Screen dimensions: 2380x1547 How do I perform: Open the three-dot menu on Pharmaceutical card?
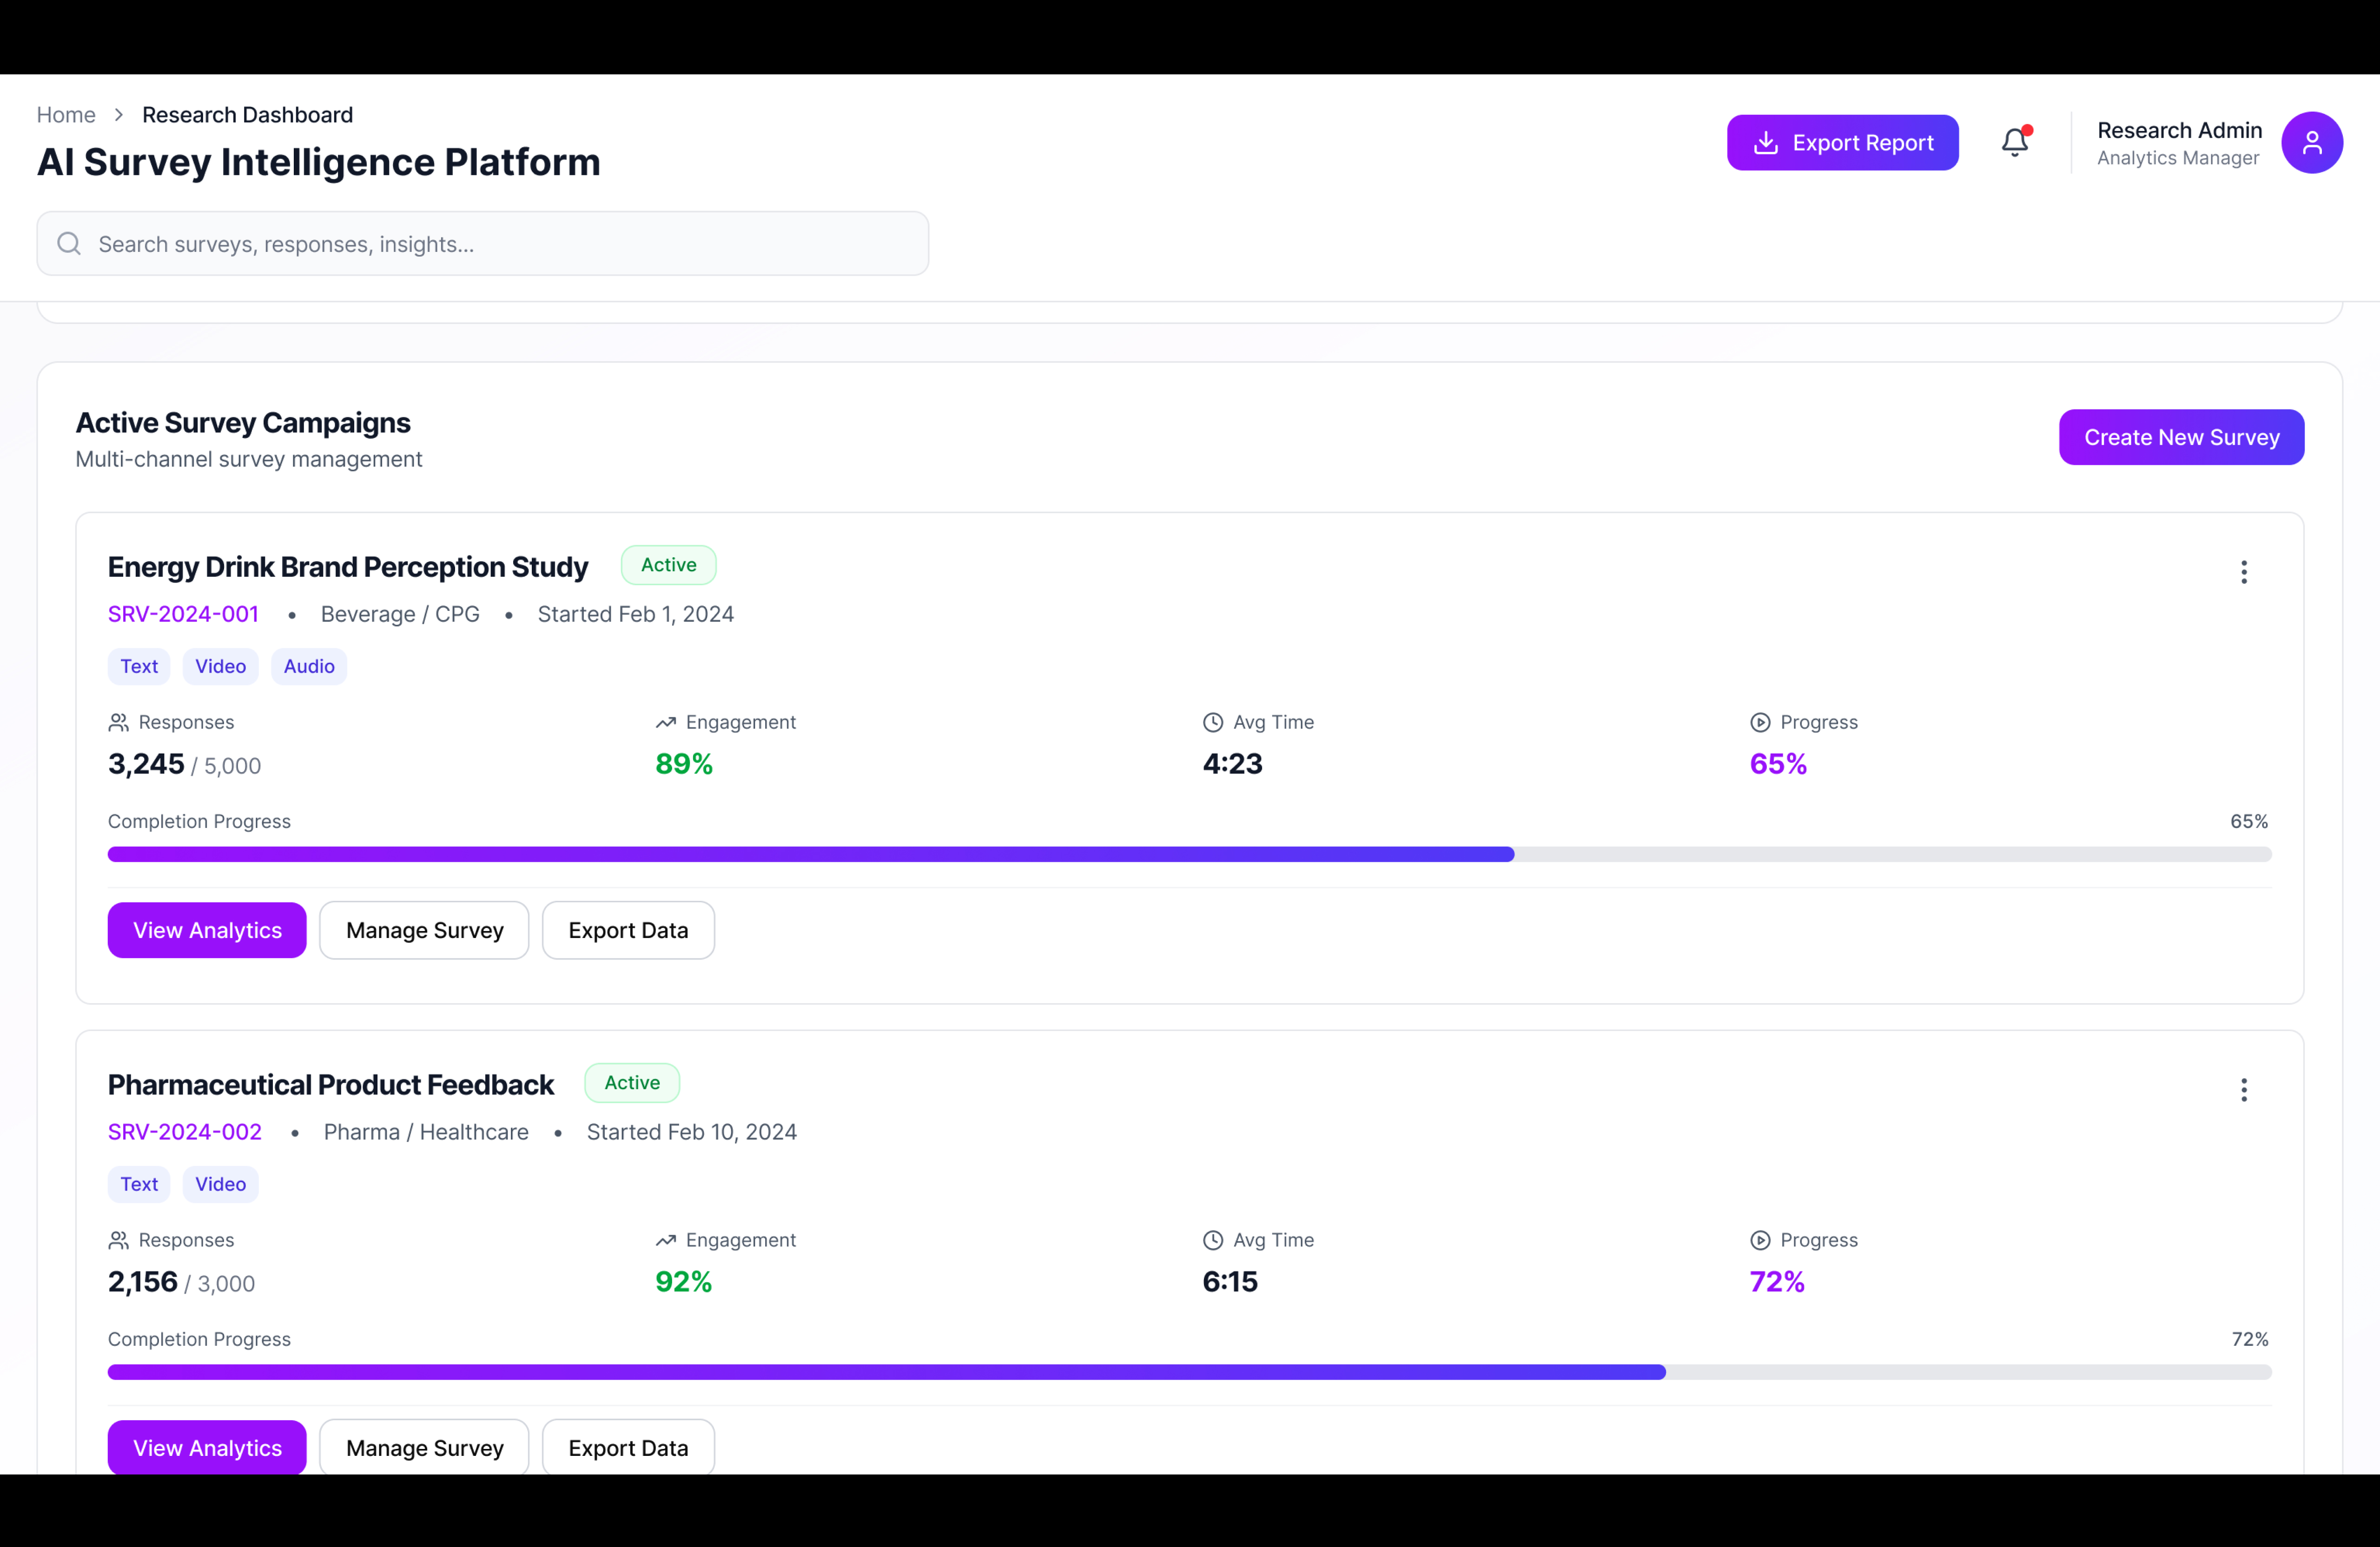(2244, 1090)
